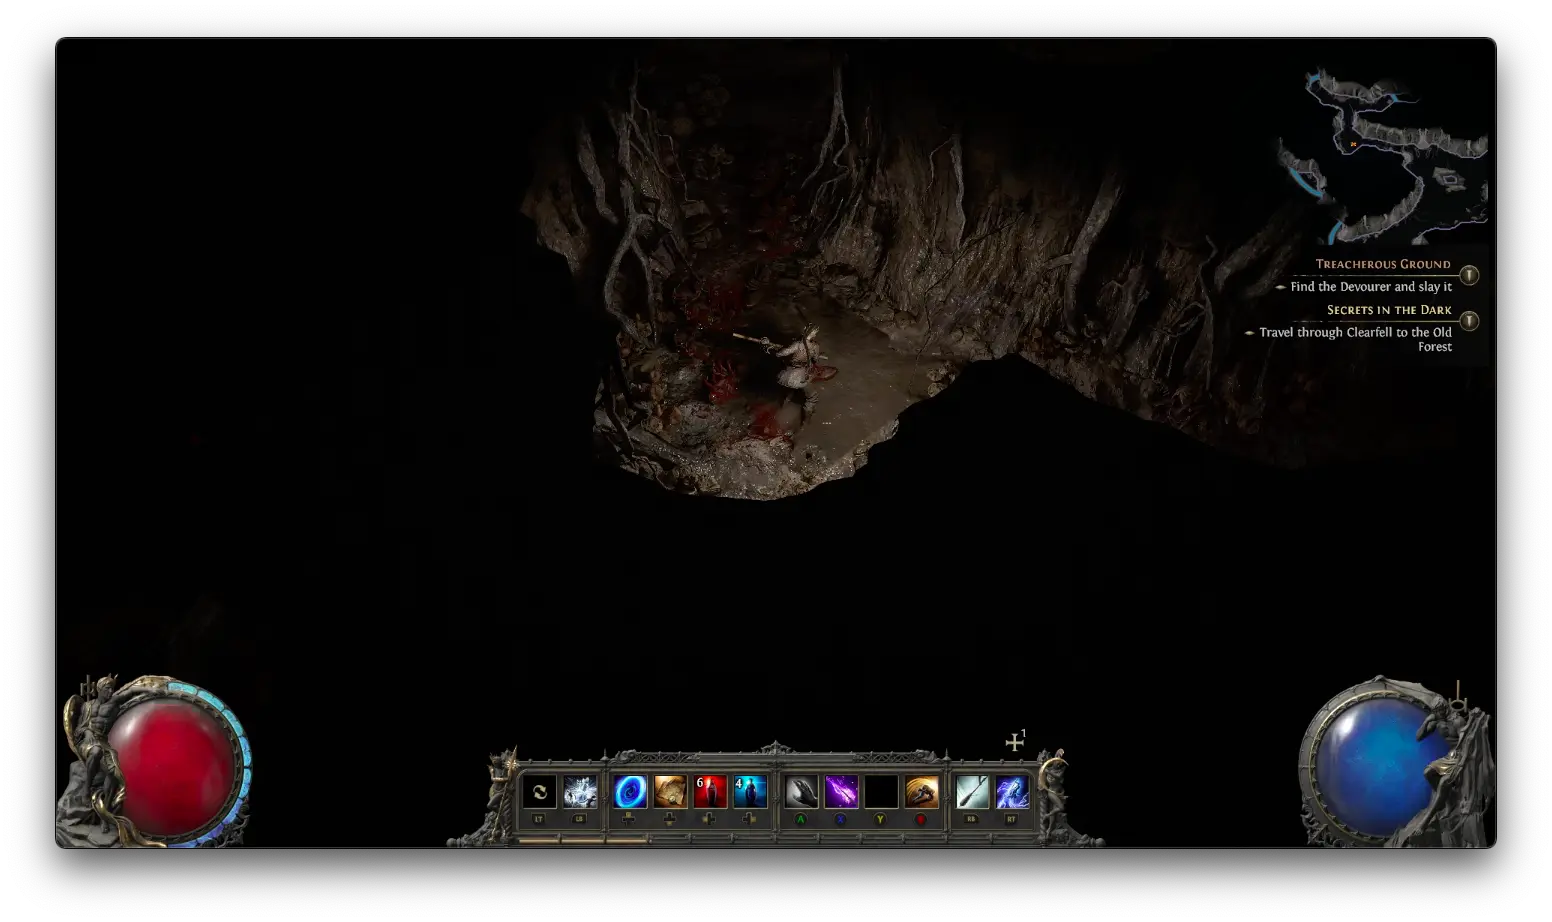Viewport: 1552px width, 922px height.
Task: Activate the blue swirling portal skill
Action: coord(629,792)
